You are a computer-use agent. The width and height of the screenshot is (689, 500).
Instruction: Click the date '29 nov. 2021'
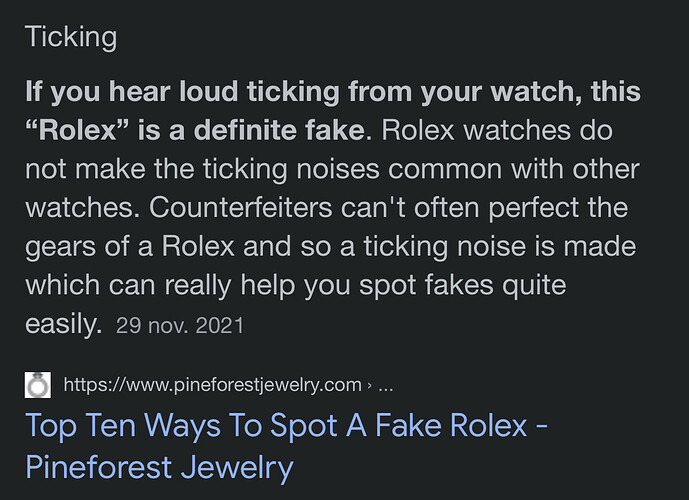180,326
